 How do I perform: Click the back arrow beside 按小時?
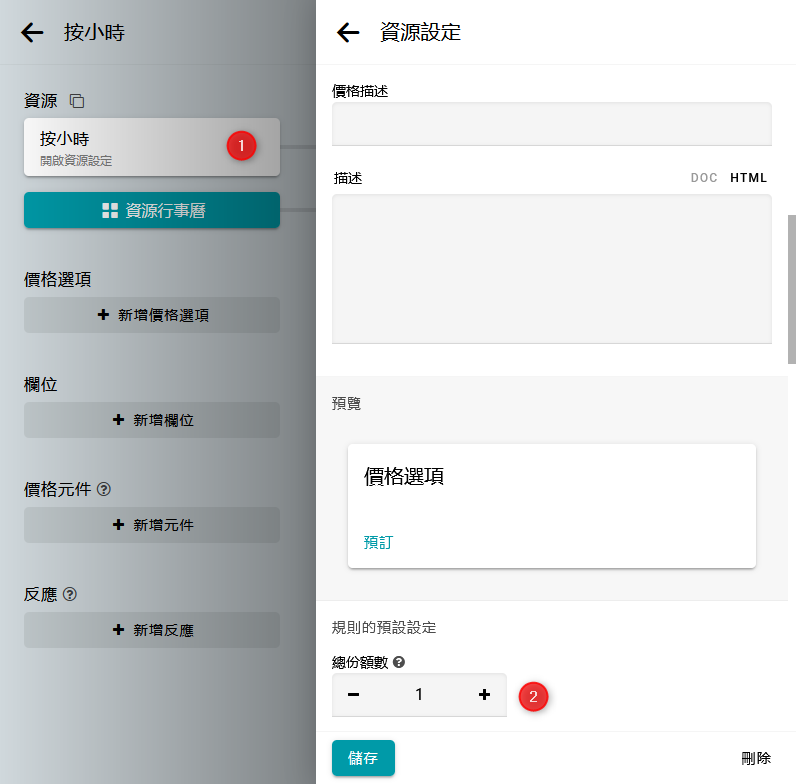click(32, 32)
